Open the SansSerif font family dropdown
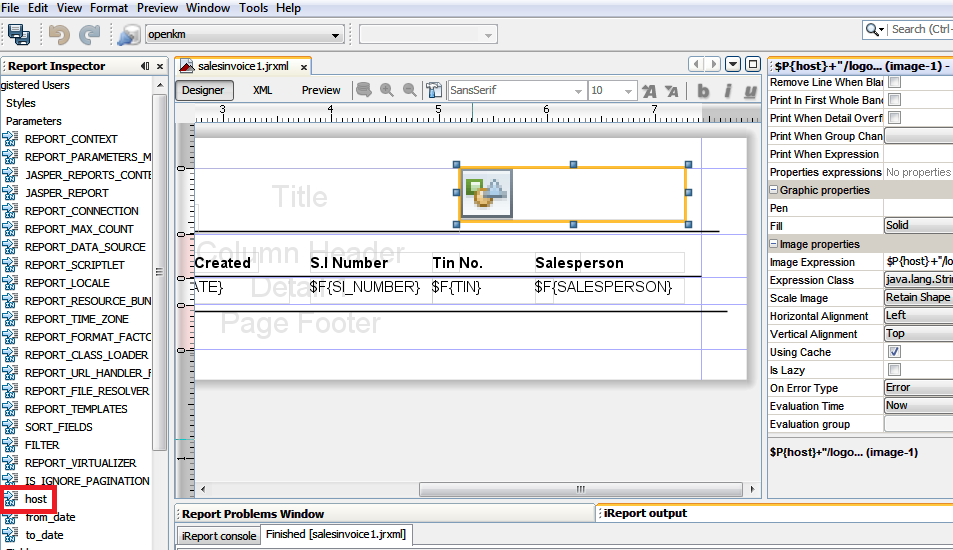This screenshot has height=550, width=953. click(x=577, y=91)
